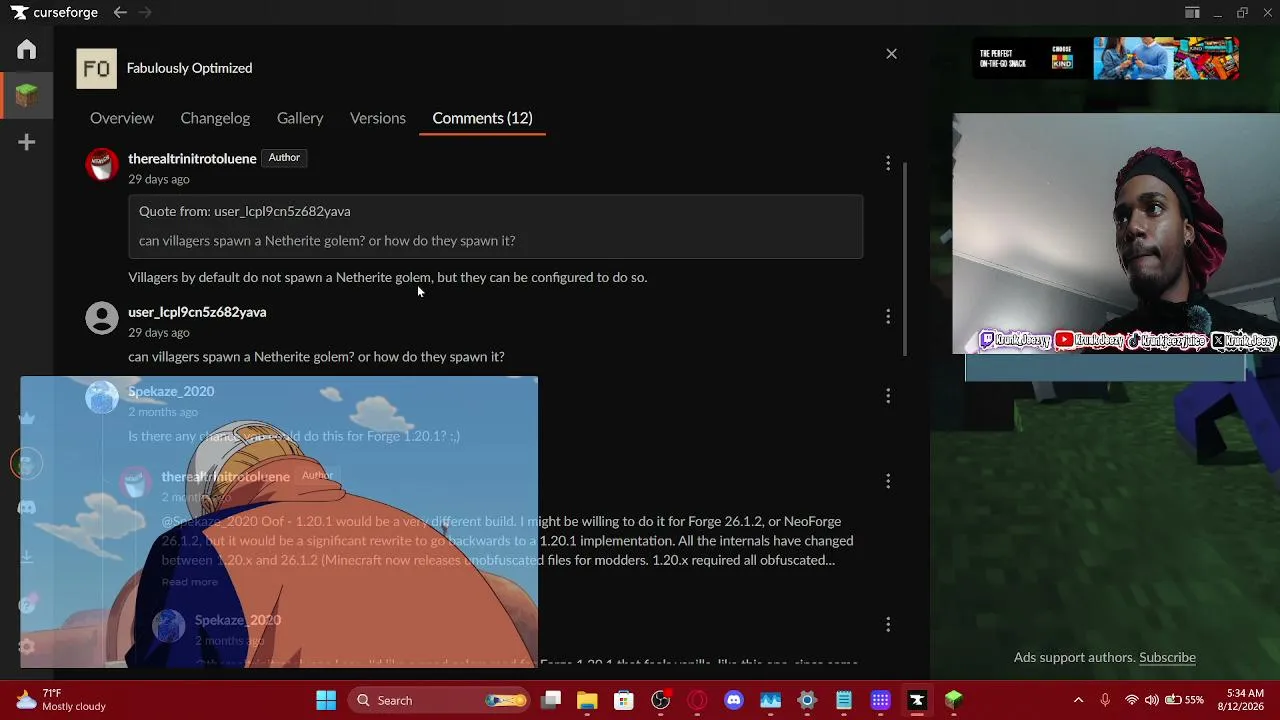The height and width of the screenshot is (720, 1280).
Task: Click the CurseForge logo in title bar
Action: coord(54,13)
